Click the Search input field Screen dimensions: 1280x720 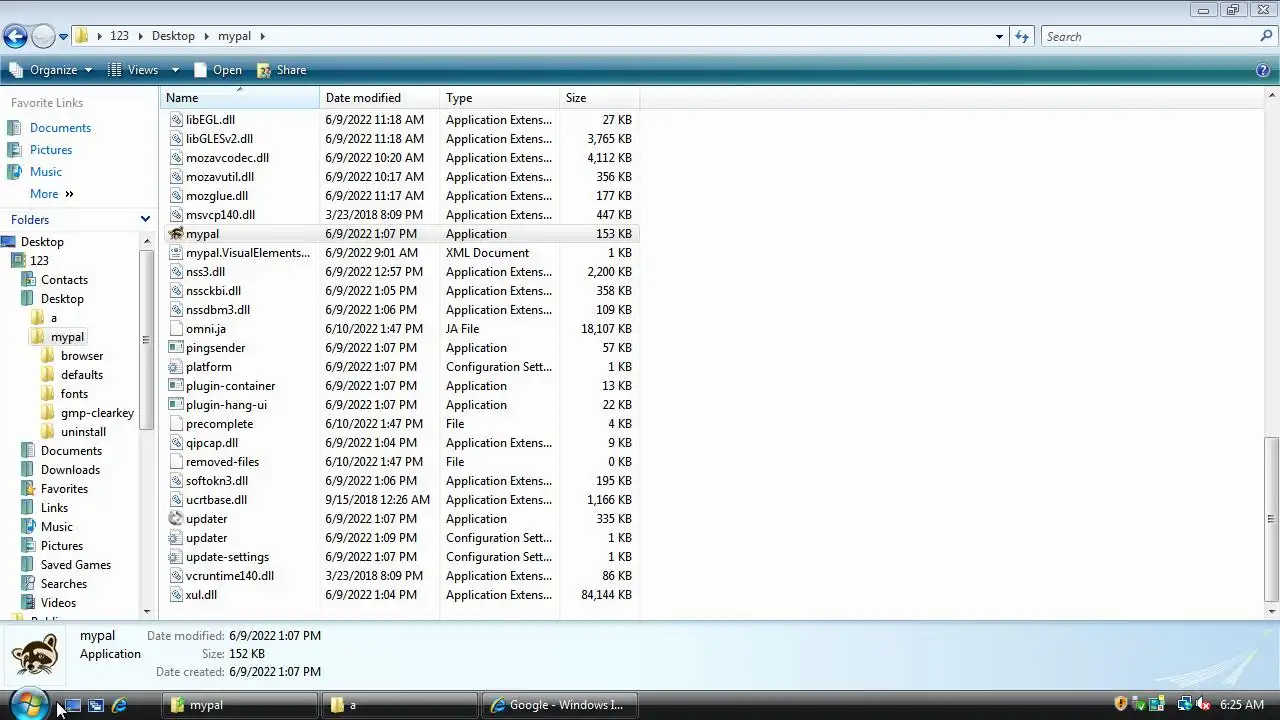pos(1148,36)
